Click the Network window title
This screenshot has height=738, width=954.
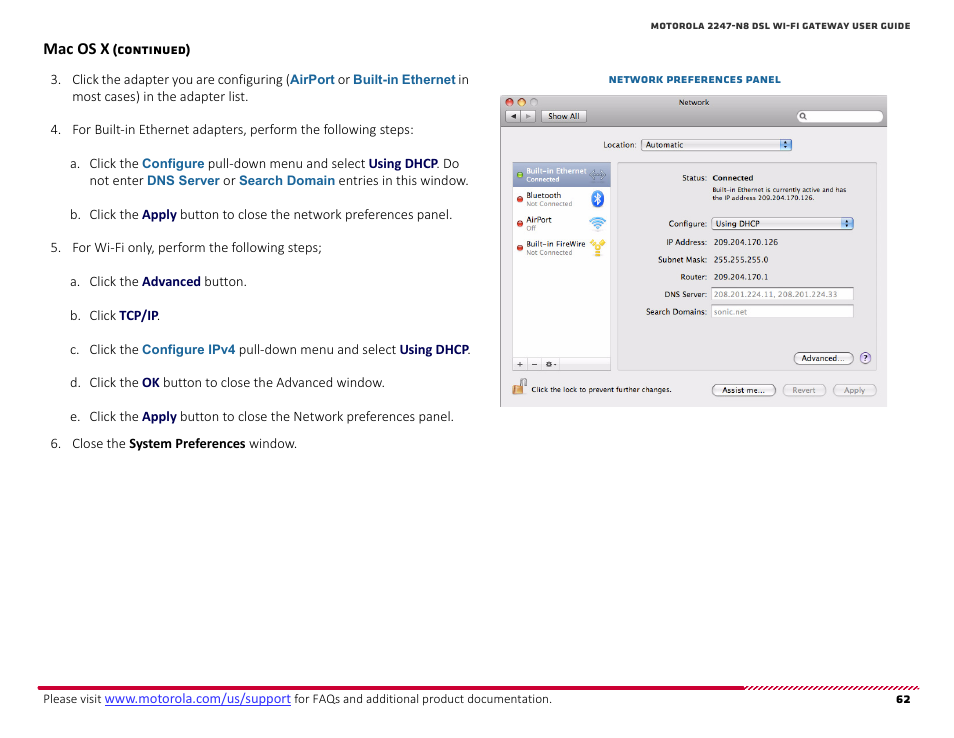pyautogui.click(x=694, y=102)
